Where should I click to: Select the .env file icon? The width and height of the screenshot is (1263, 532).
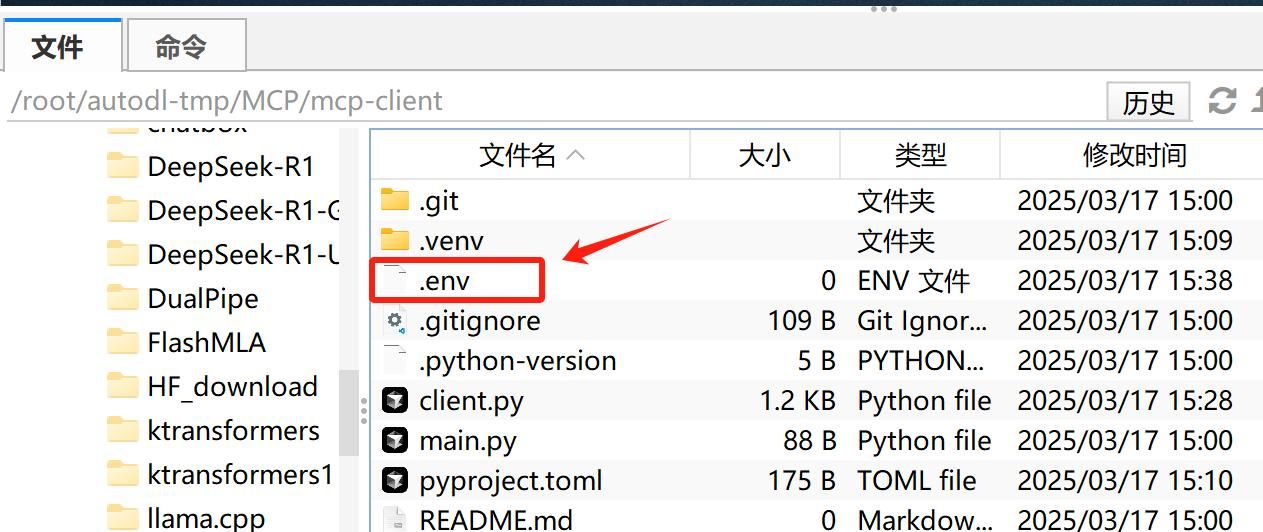396,280
